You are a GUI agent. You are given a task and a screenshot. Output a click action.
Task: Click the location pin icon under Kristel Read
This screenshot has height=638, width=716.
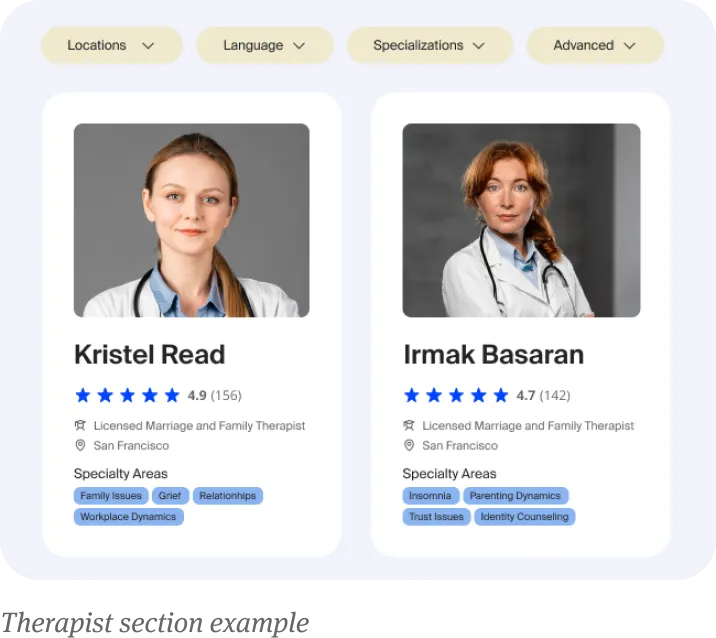click(80, 445)
